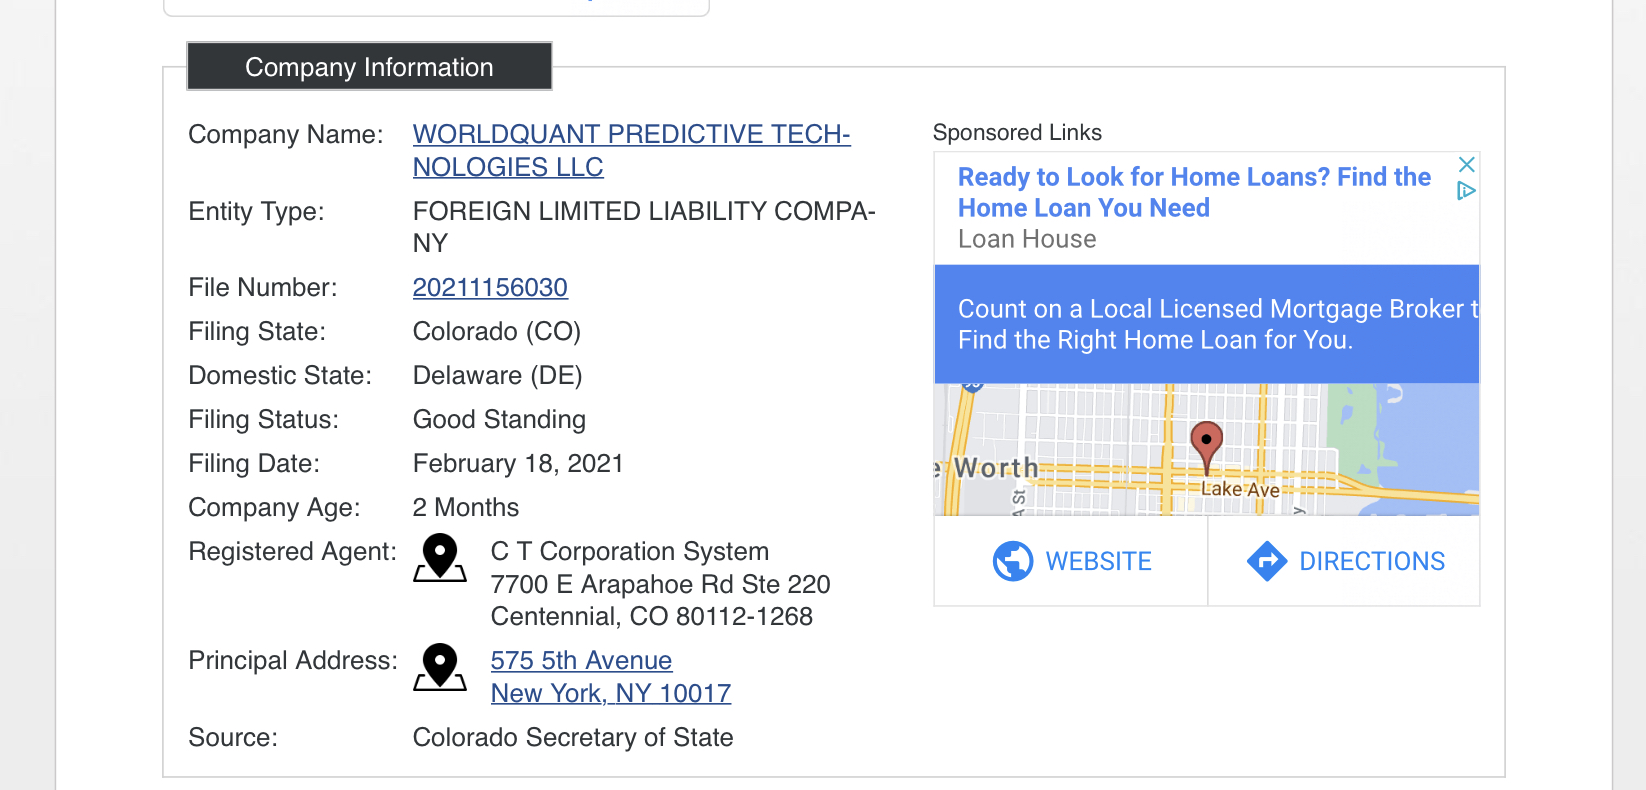The width and height of the screenshot is (1646, 790).
Task: Click DIRECTIONS button in the ad
Action: coord(1344,561)
